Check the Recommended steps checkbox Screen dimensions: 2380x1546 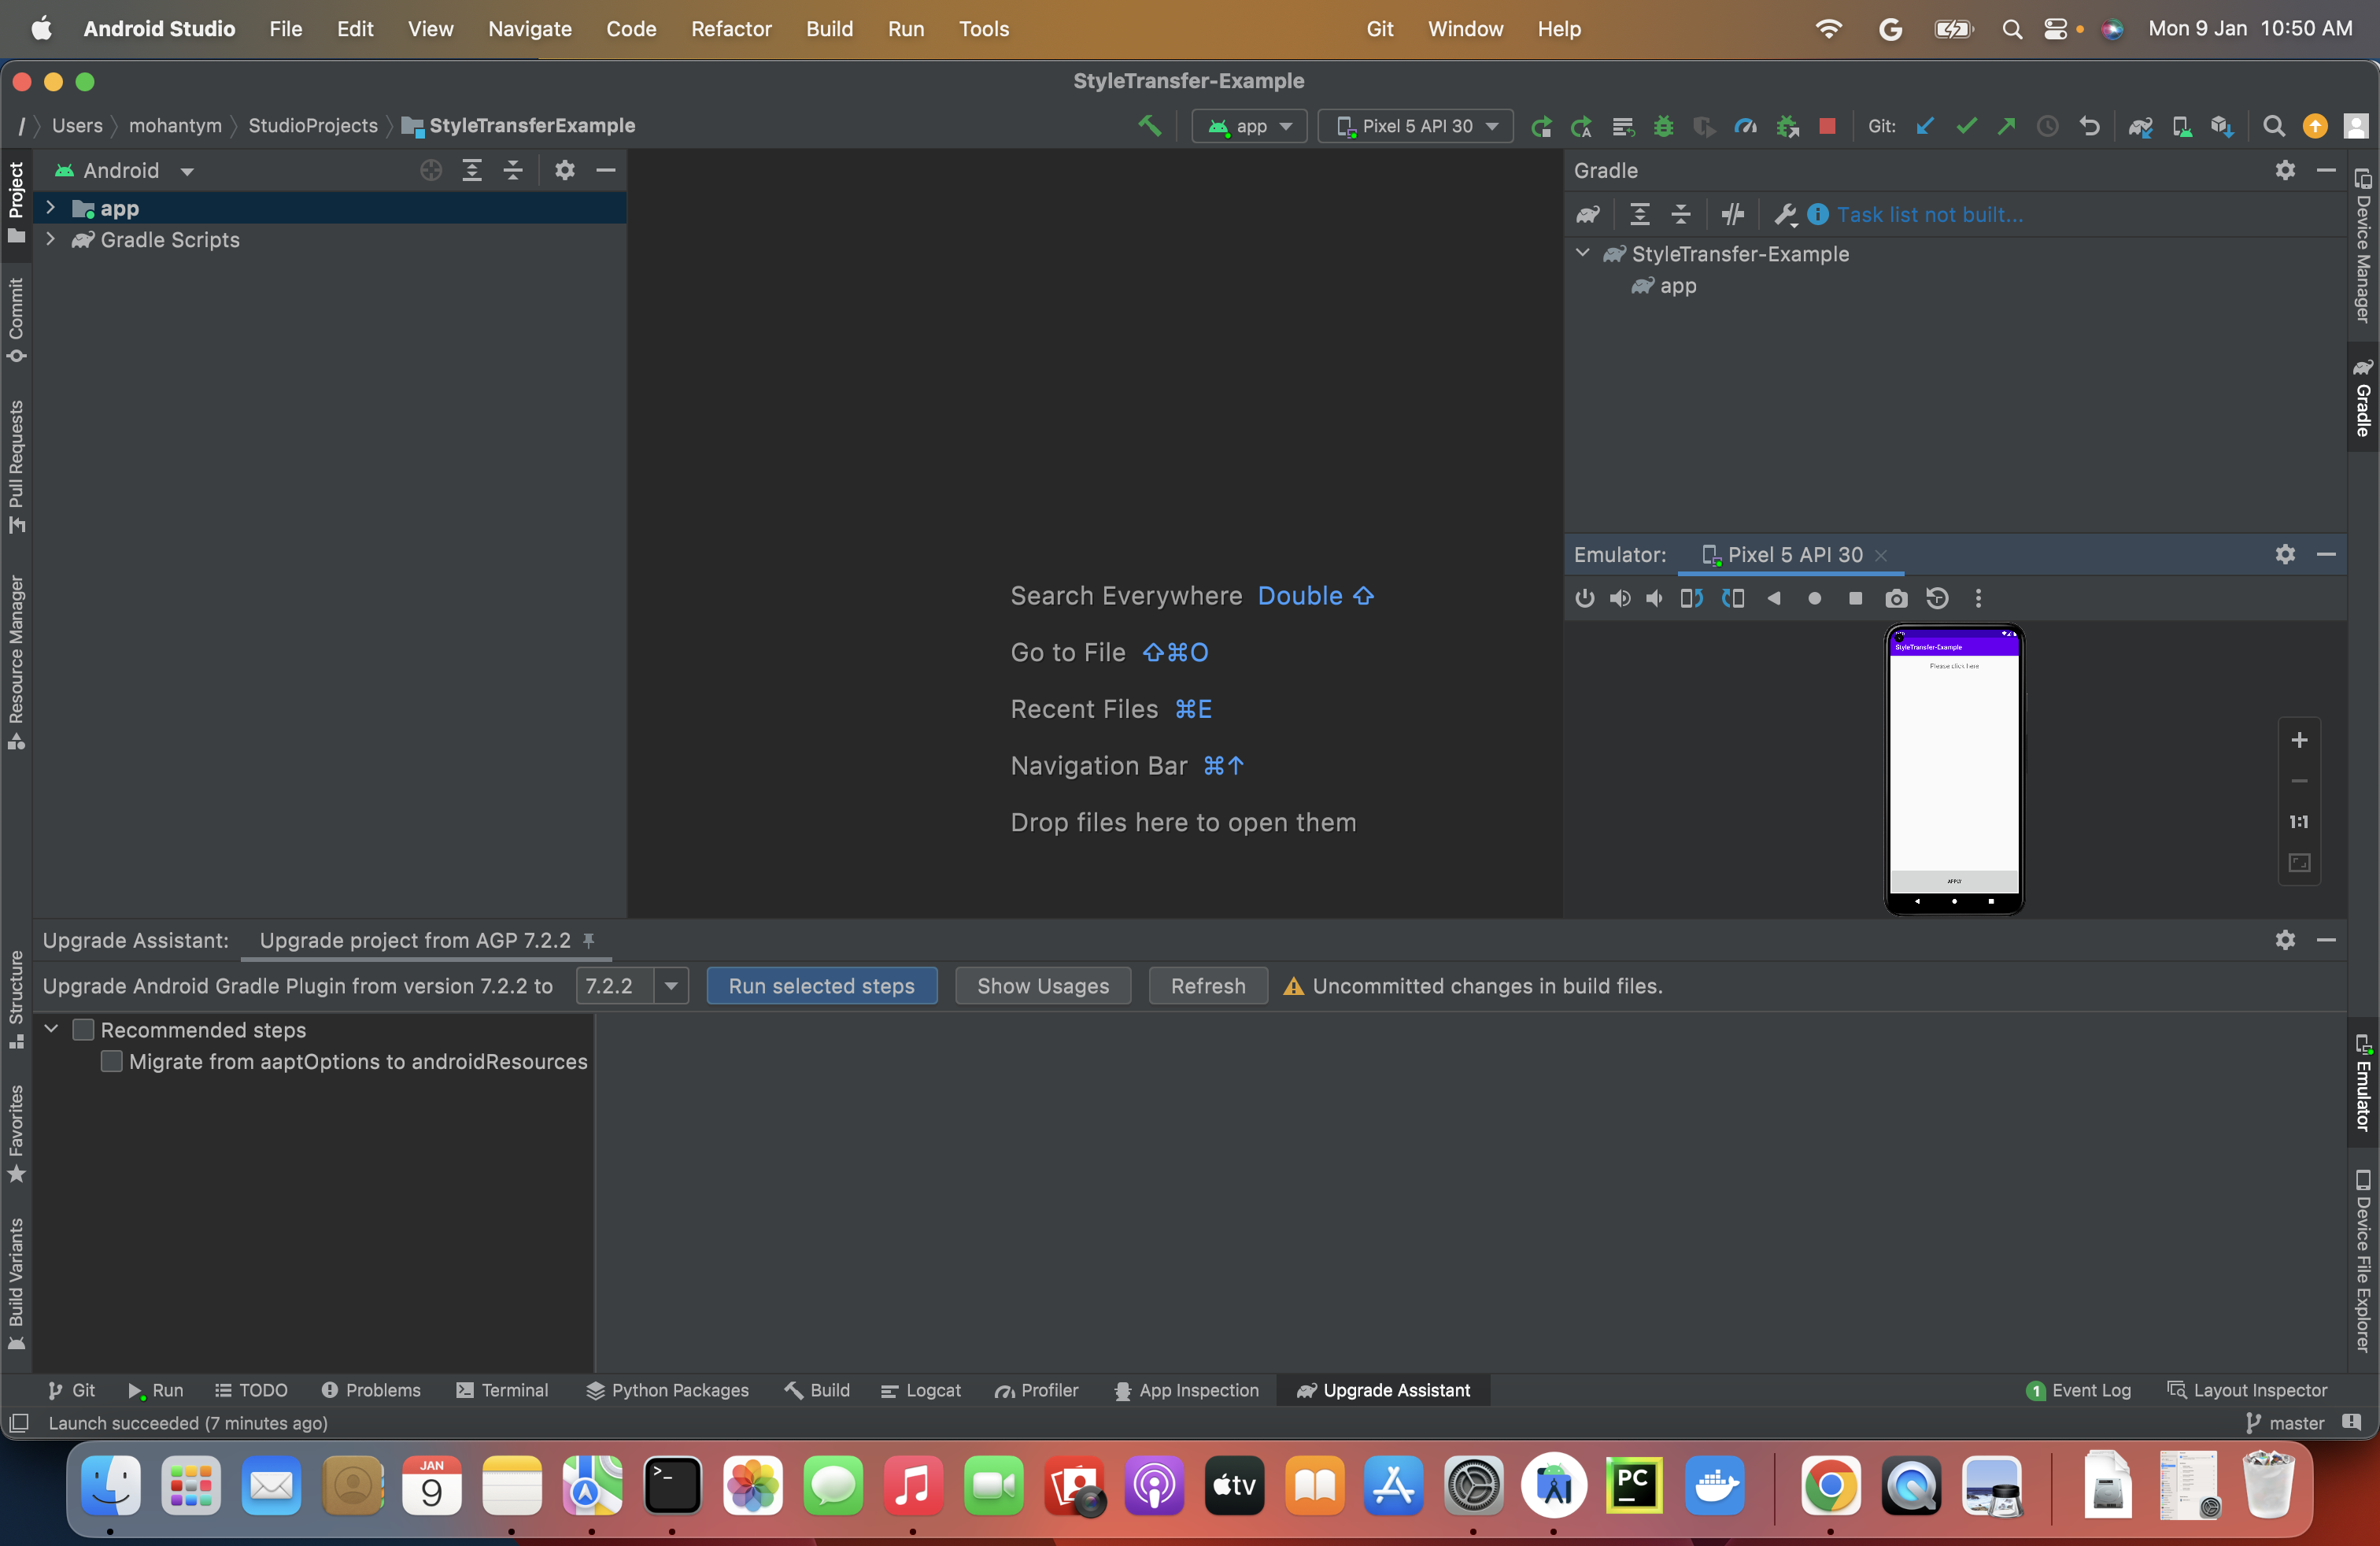pyautogui.click(x=84, y=1029)
